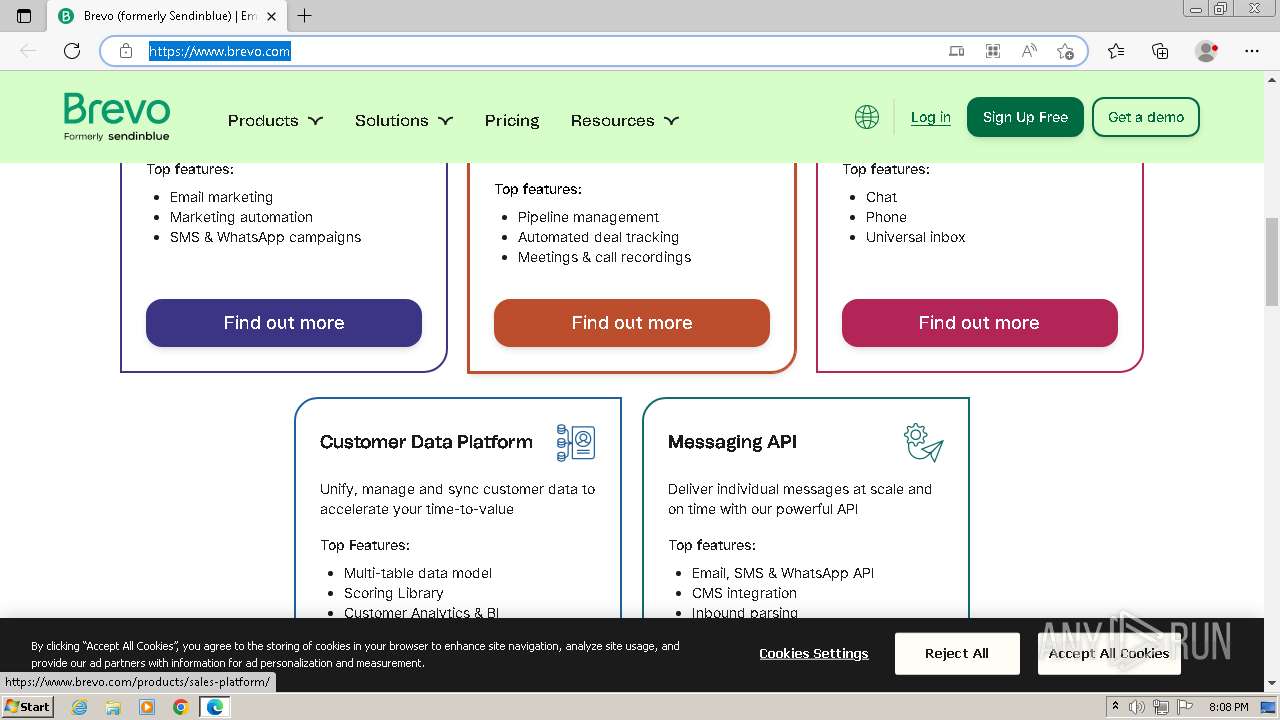Click Accept All Cookies
This screenshot has width=1280, height=720.
1109,653
